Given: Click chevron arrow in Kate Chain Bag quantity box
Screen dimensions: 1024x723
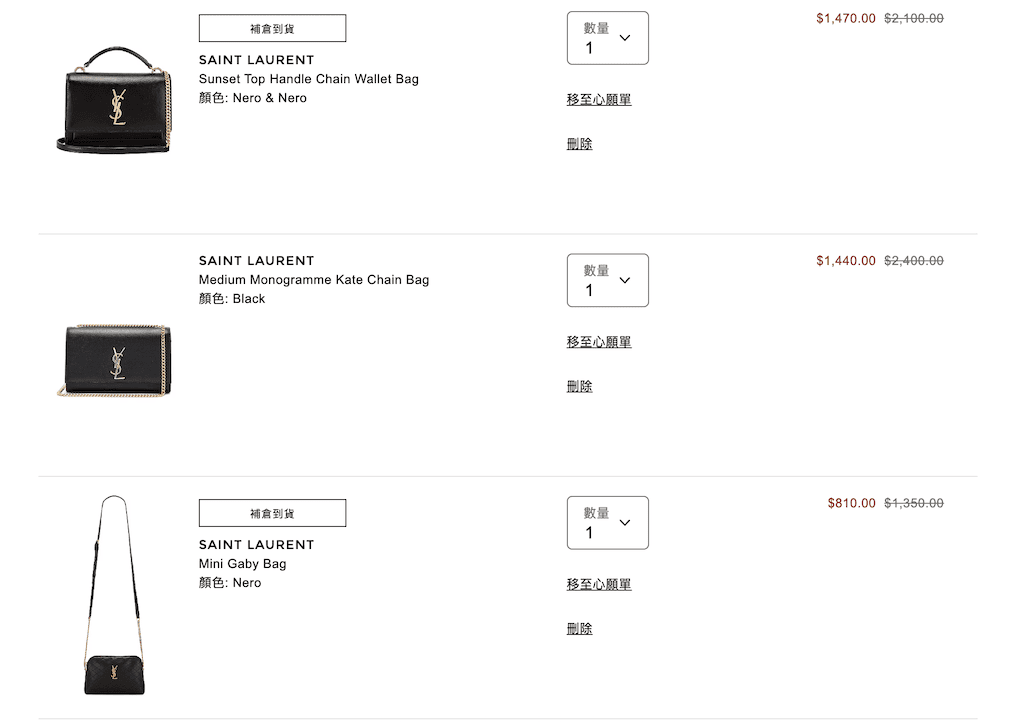Looking at the screenshot, I should 625,280.
